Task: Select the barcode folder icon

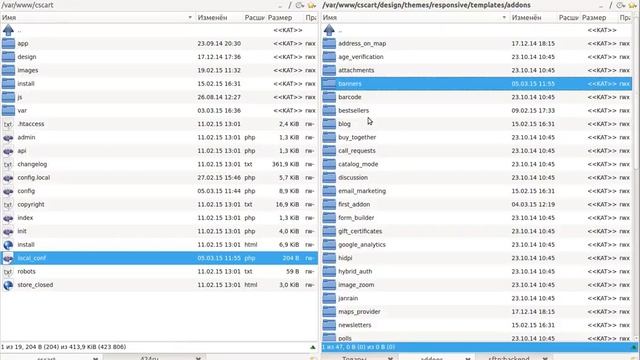Action: [329, 97]
